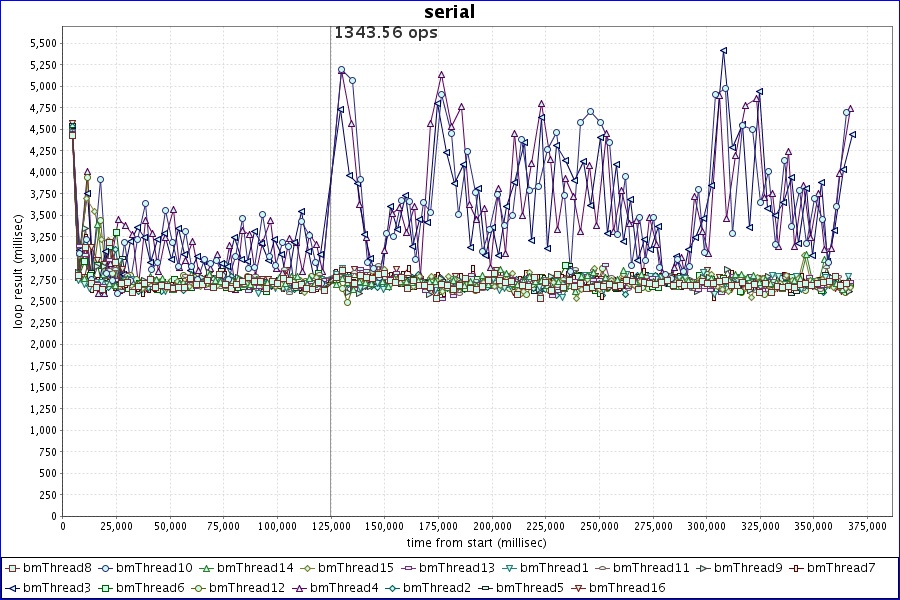Screen dimensions: 900x600
Task: Click the bmThread13 legend label
Action: point(456,568)
